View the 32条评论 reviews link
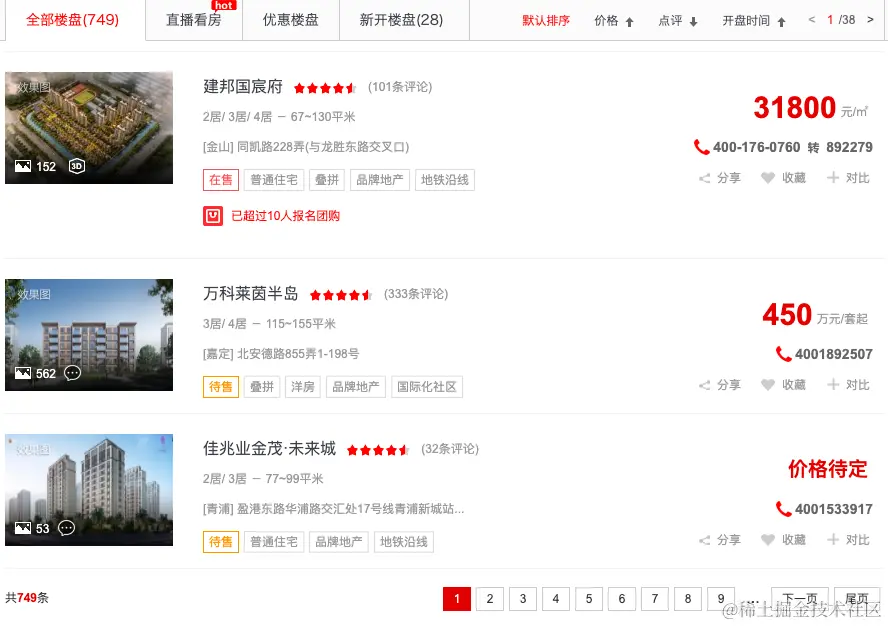 pyautogui.click(x=450, y=449)
